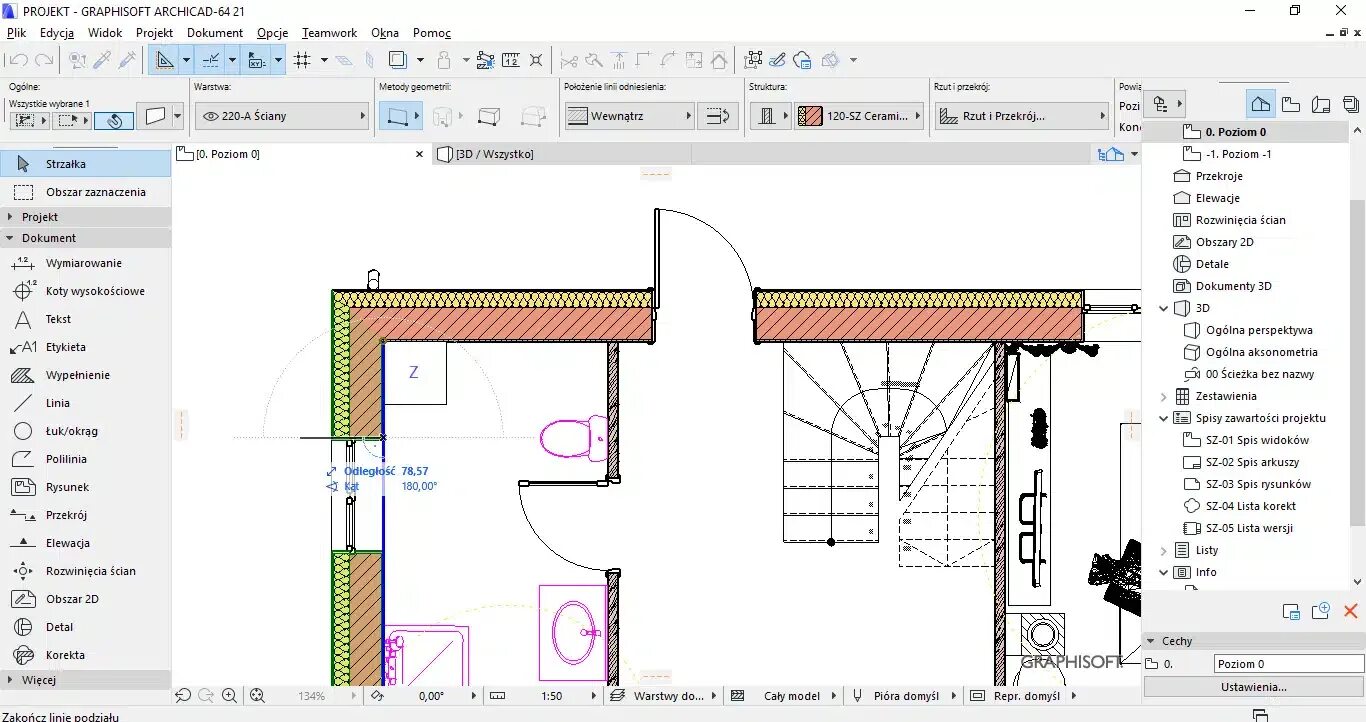This screenshot has width=1366, height=722.
Task: Select the Wymiarowanie dimension tool
Action: click(x=85, y=263)
